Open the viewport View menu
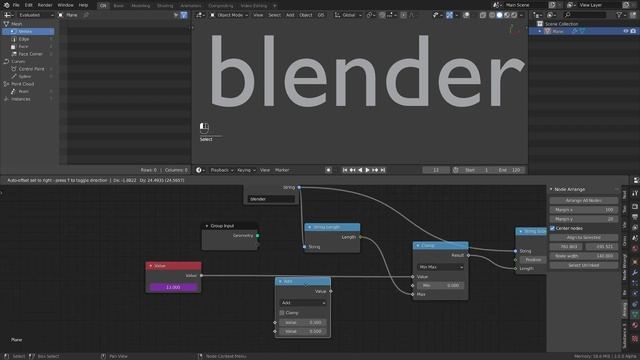 tap(258, 15)
